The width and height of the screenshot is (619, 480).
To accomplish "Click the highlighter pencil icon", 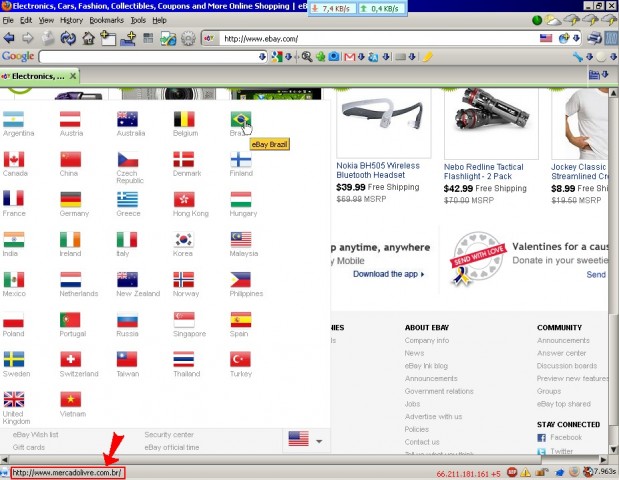I will point(428,57).
